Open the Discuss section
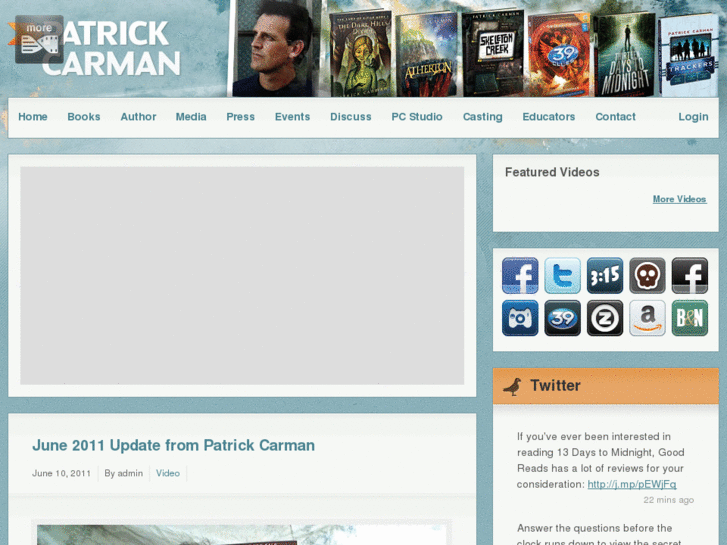The height and width of the screenshot is (545, 727). coord(351,117)
